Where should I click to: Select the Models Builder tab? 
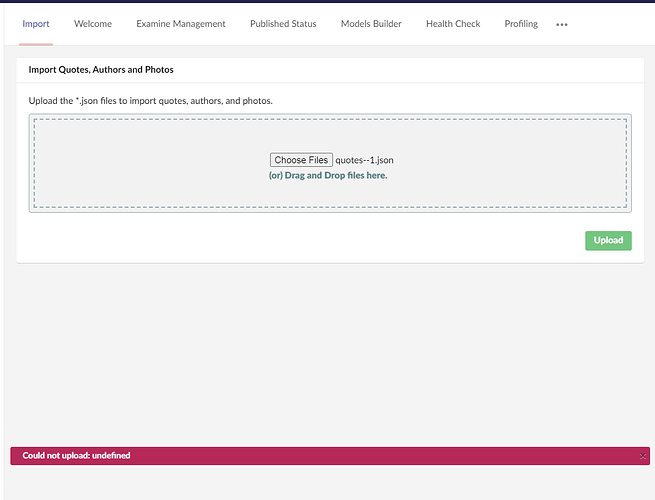pyautogui.click(x=371, y=24)
